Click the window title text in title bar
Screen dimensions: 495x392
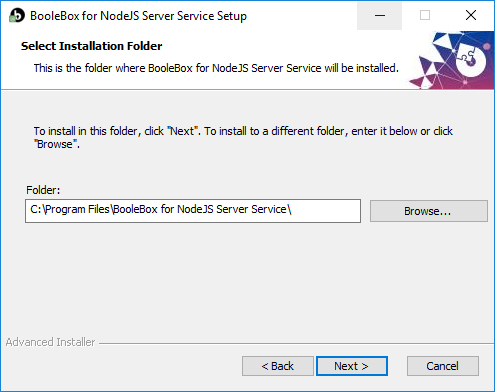coord(138,16)
